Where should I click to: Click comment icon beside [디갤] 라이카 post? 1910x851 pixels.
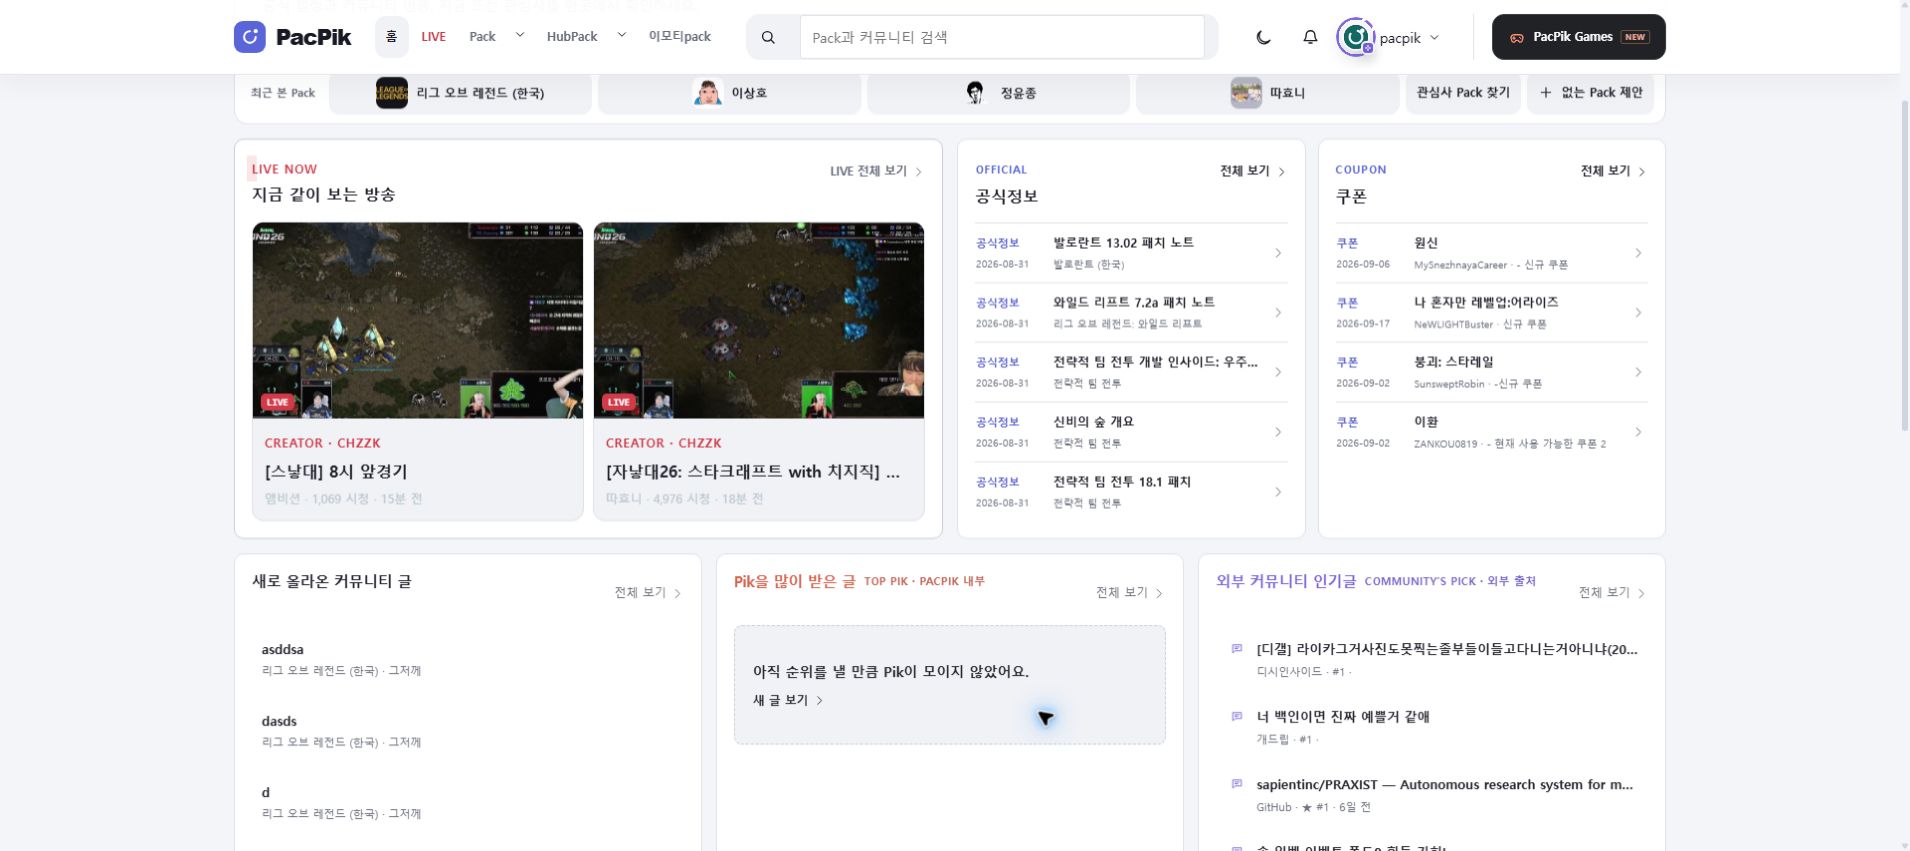1237,649
